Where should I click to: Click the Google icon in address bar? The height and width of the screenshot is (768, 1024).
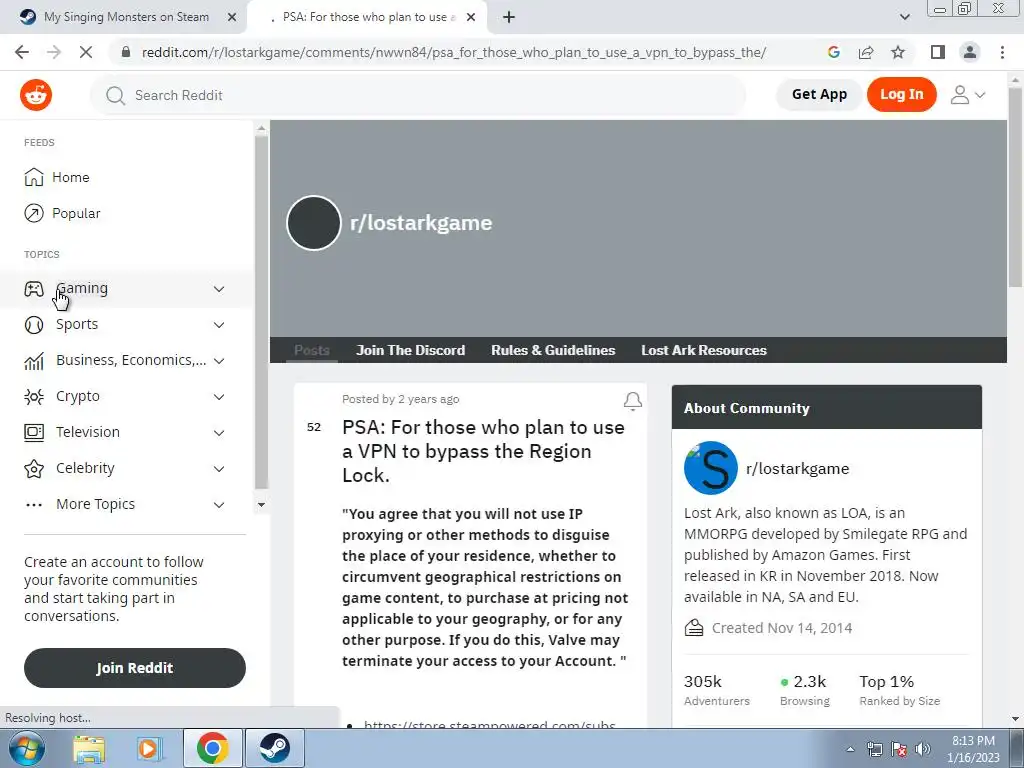(833, 52)
